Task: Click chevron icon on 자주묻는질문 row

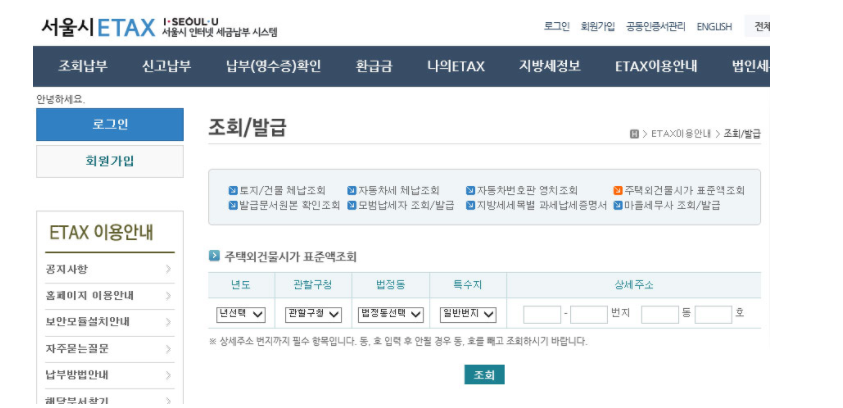Action: (x=168, y=349)
